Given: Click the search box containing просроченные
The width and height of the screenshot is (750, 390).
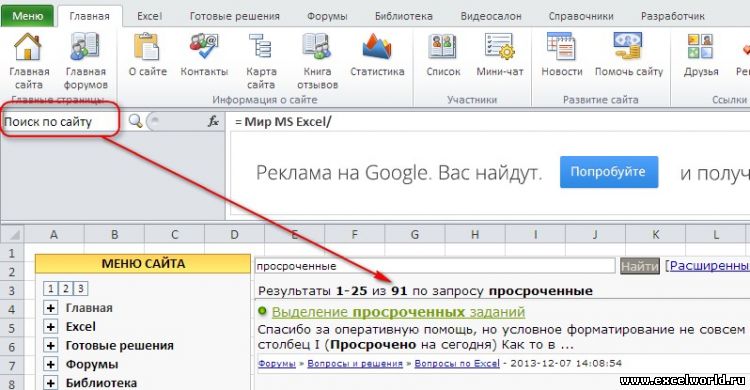Looking at the screenshot, I should [x=435, y=266].
